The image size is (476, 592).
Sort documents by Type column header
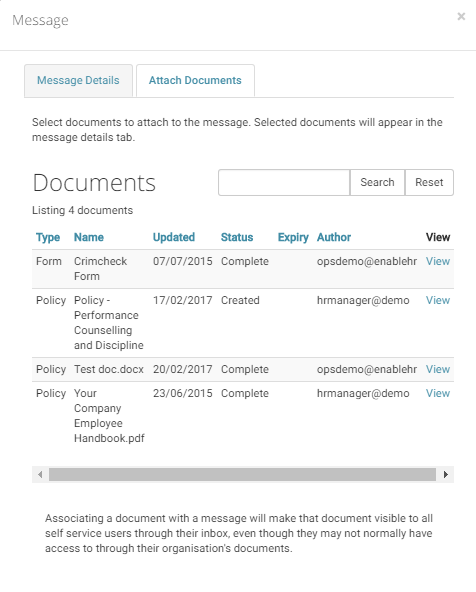48,237
